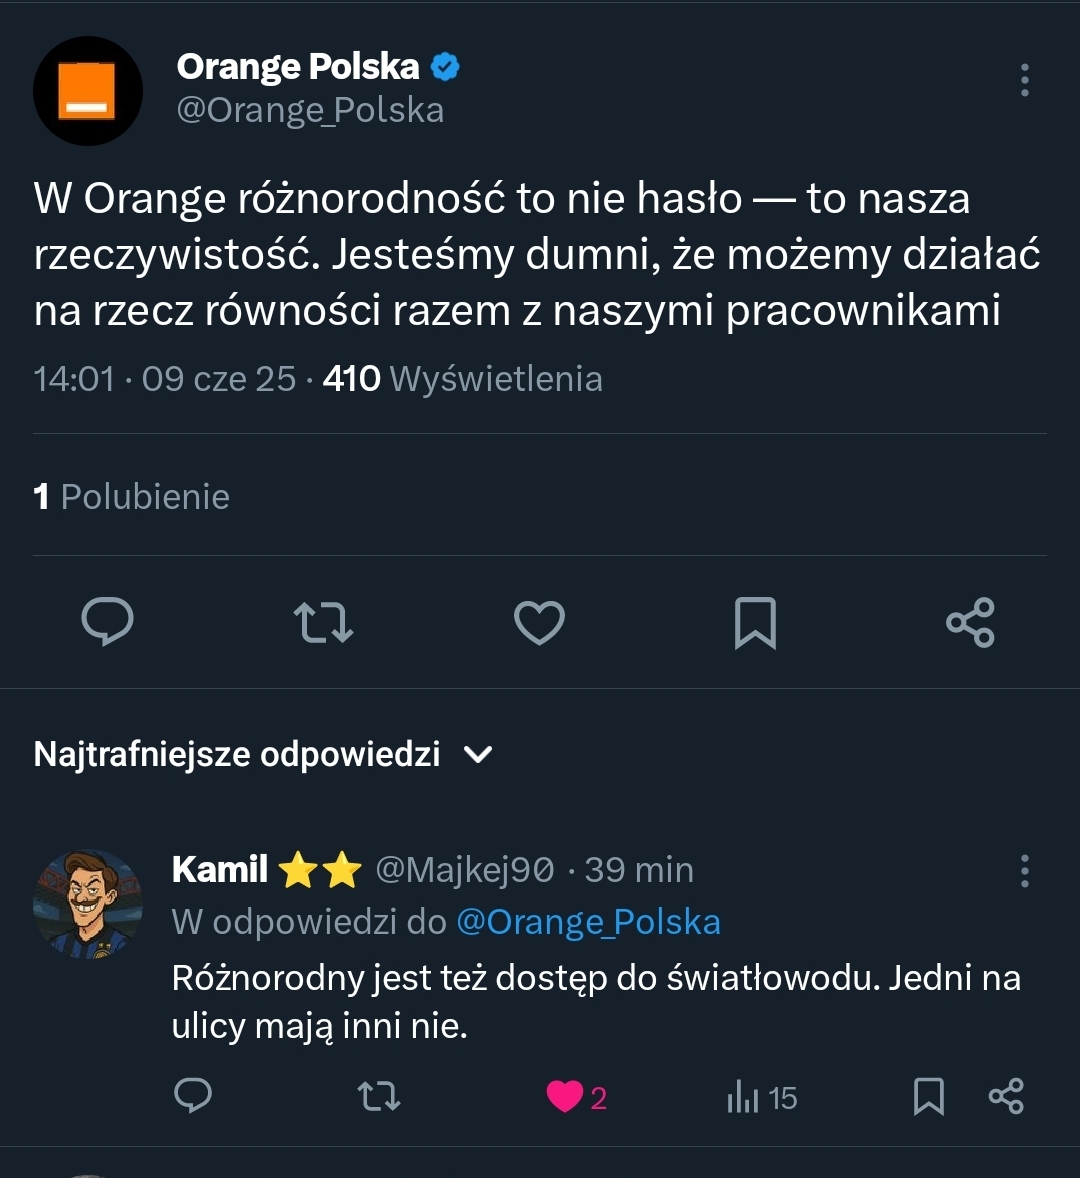Expand the Najtrafniejsze odpowiedzi sort chevron
The height and width of the screenshot is (1178, 1080).
pyautogui.click(x=479, y=754)
